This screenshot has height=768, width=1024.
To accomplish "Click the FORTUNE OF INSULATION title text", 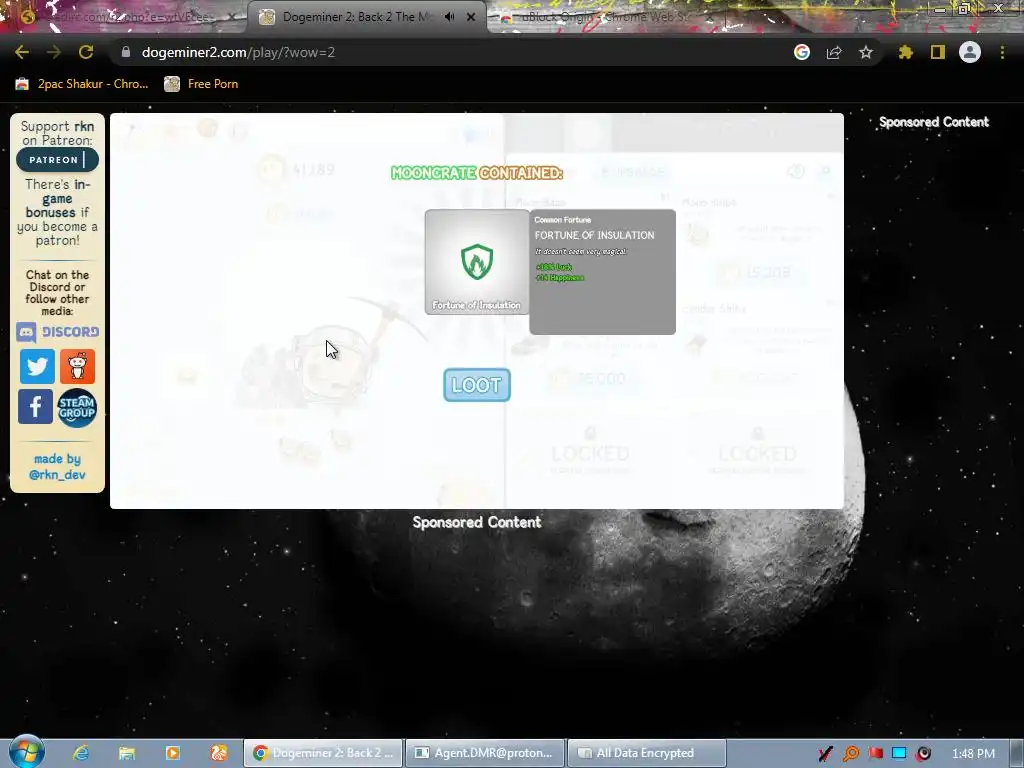I will tap(594, 235).
